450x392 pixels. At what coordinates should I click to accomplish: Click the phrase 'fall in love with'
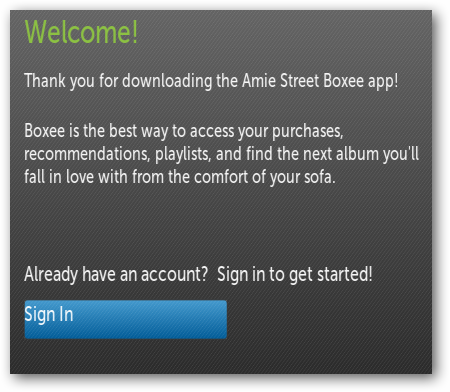[x=76, y=177]
